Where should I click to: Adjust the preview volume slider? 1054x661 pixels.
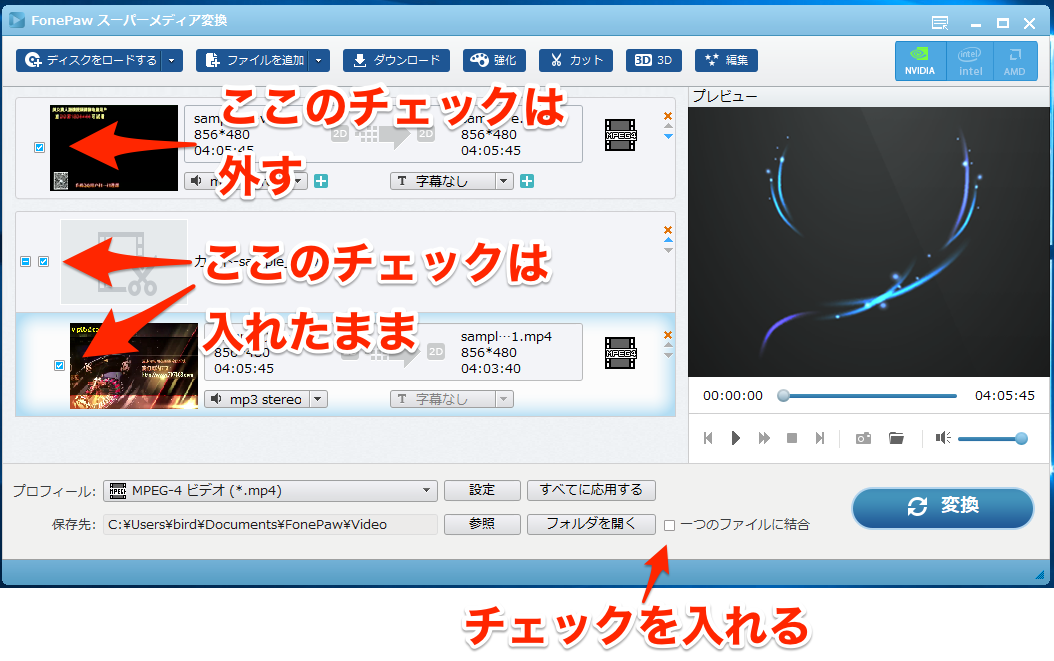pyautogui.click(x=992, y=439)
